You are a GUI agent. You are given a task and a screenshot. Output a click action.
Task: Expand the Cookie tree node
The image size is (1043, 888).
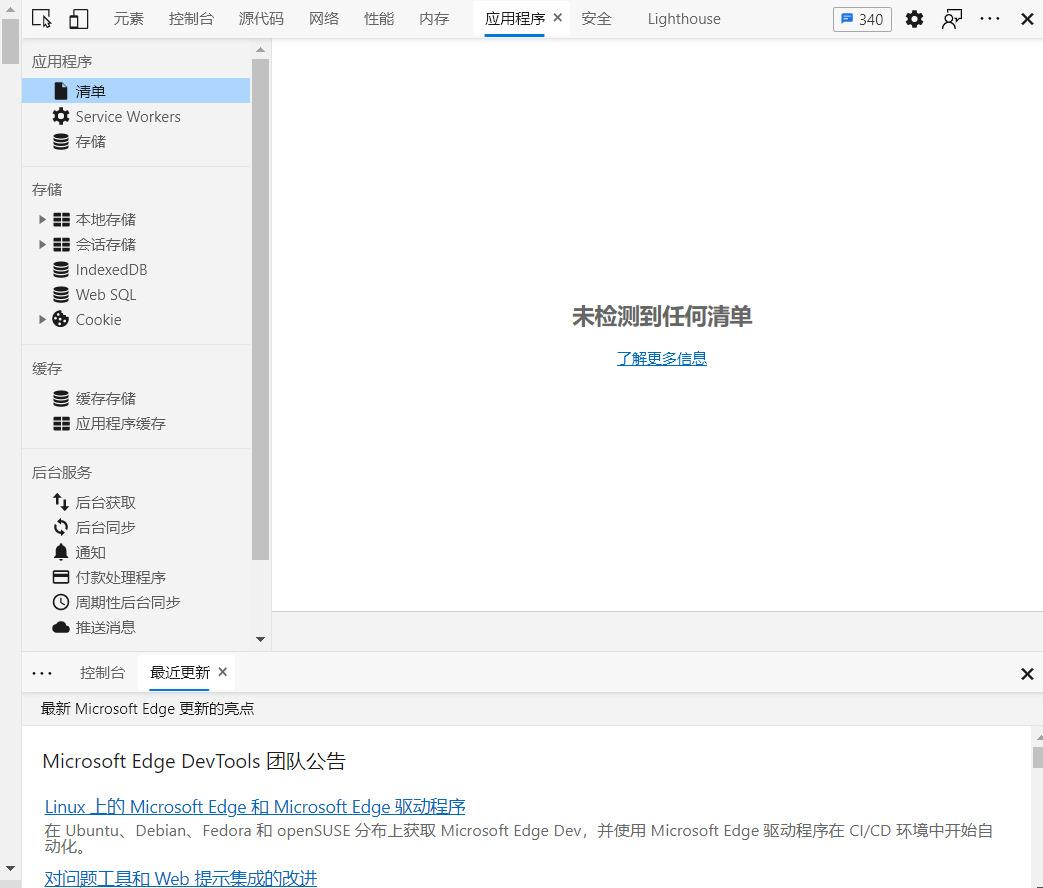coord(42,320)
